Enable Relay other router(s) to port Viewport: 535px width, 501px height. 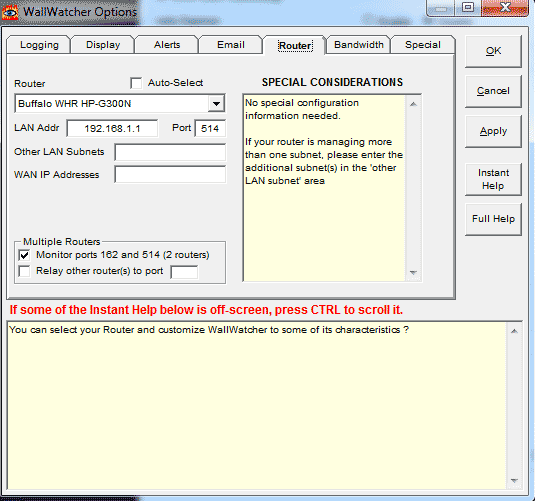(x=25, y=271)
